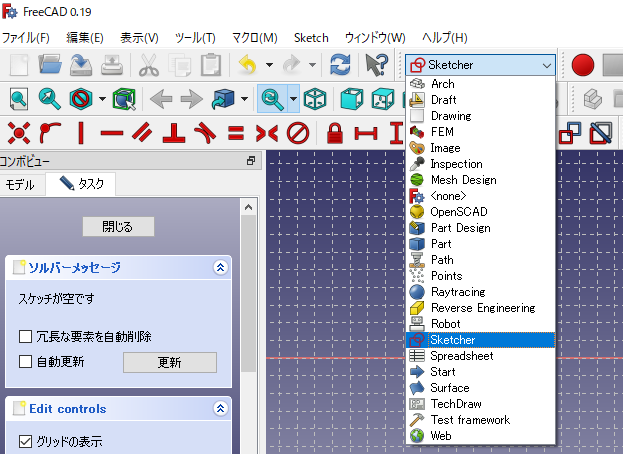Image resolution: width=623 pixels, height=454 pixels.
Task: Click the Draw style icon
Action: [81, 99]
